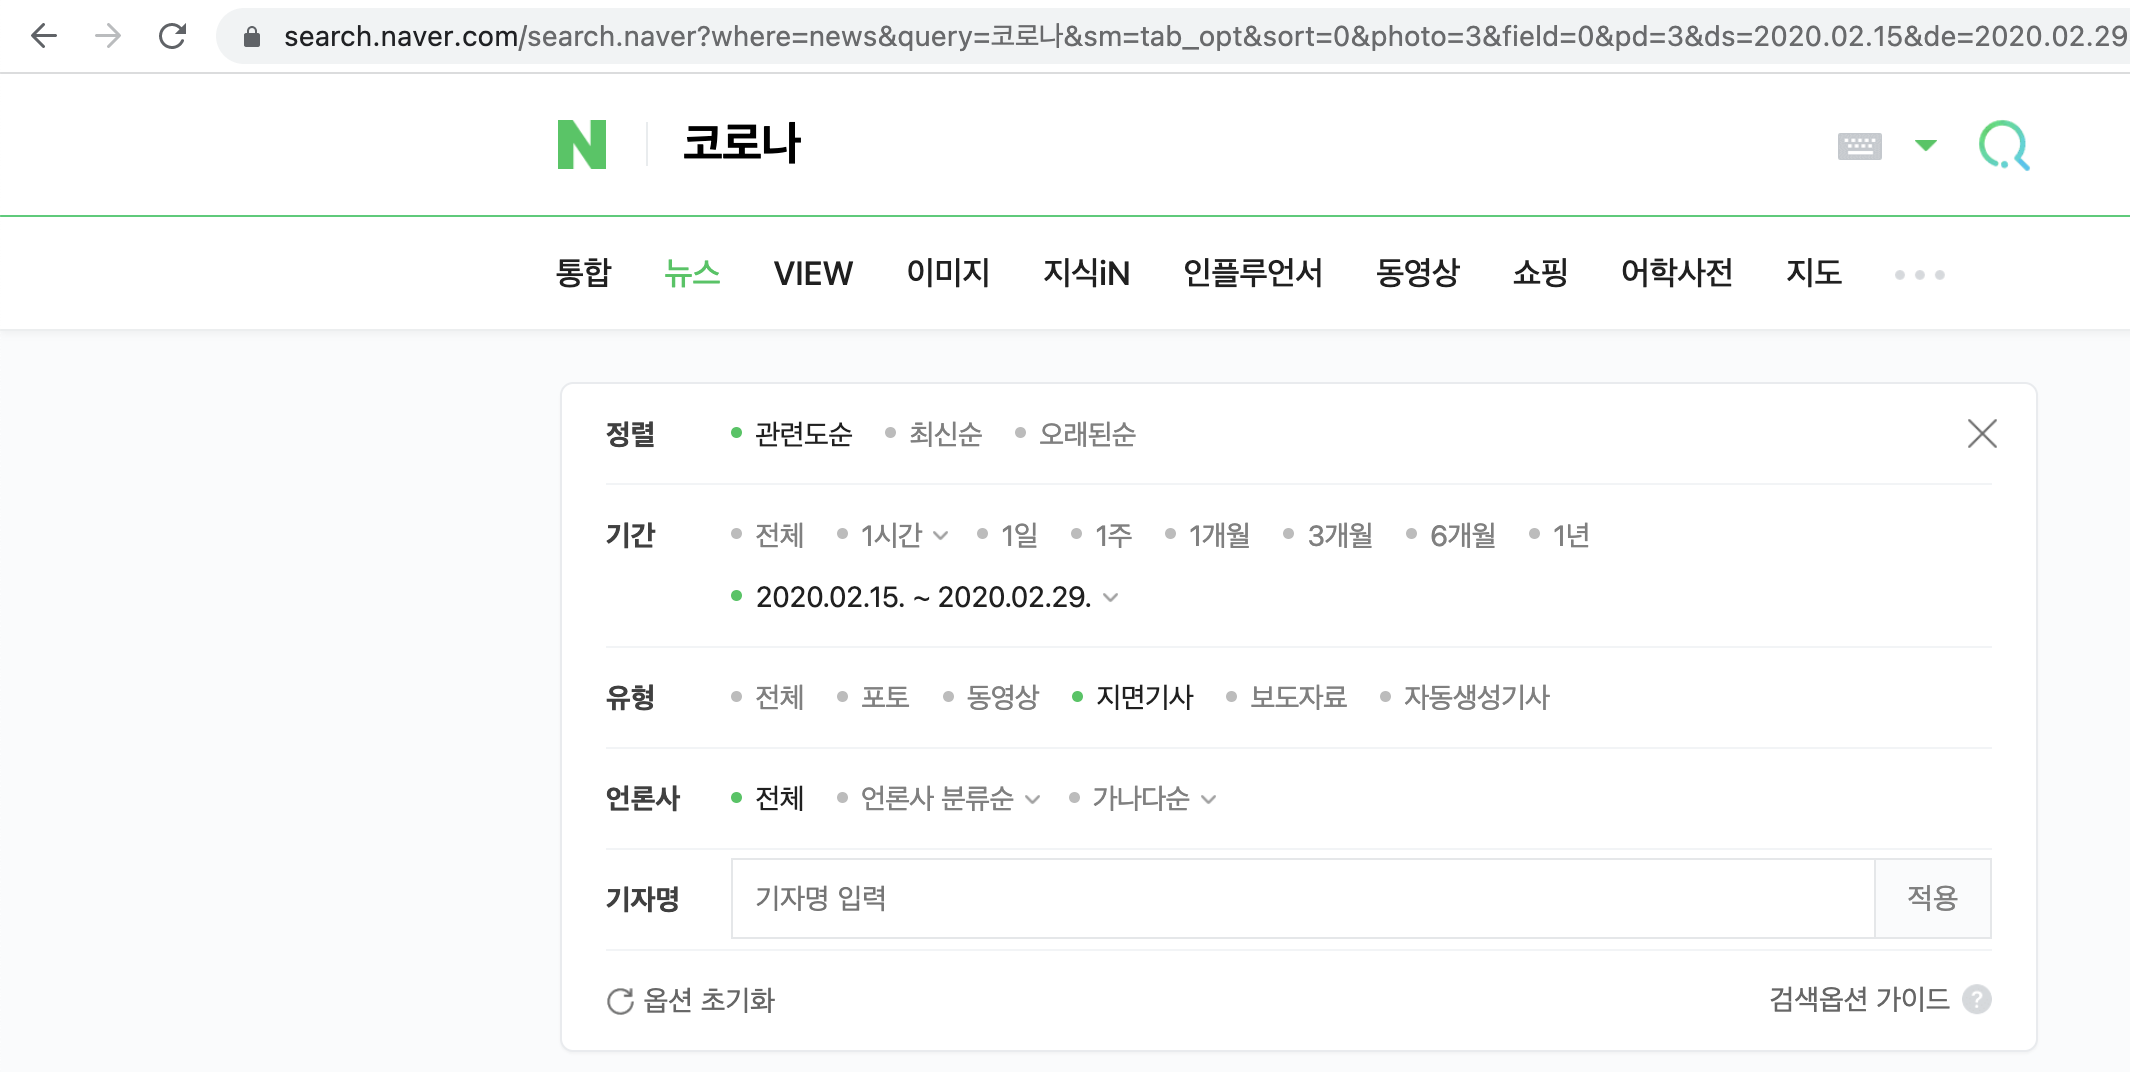
Task: Select the 지면기사 type option
Action: [1144, 697]
